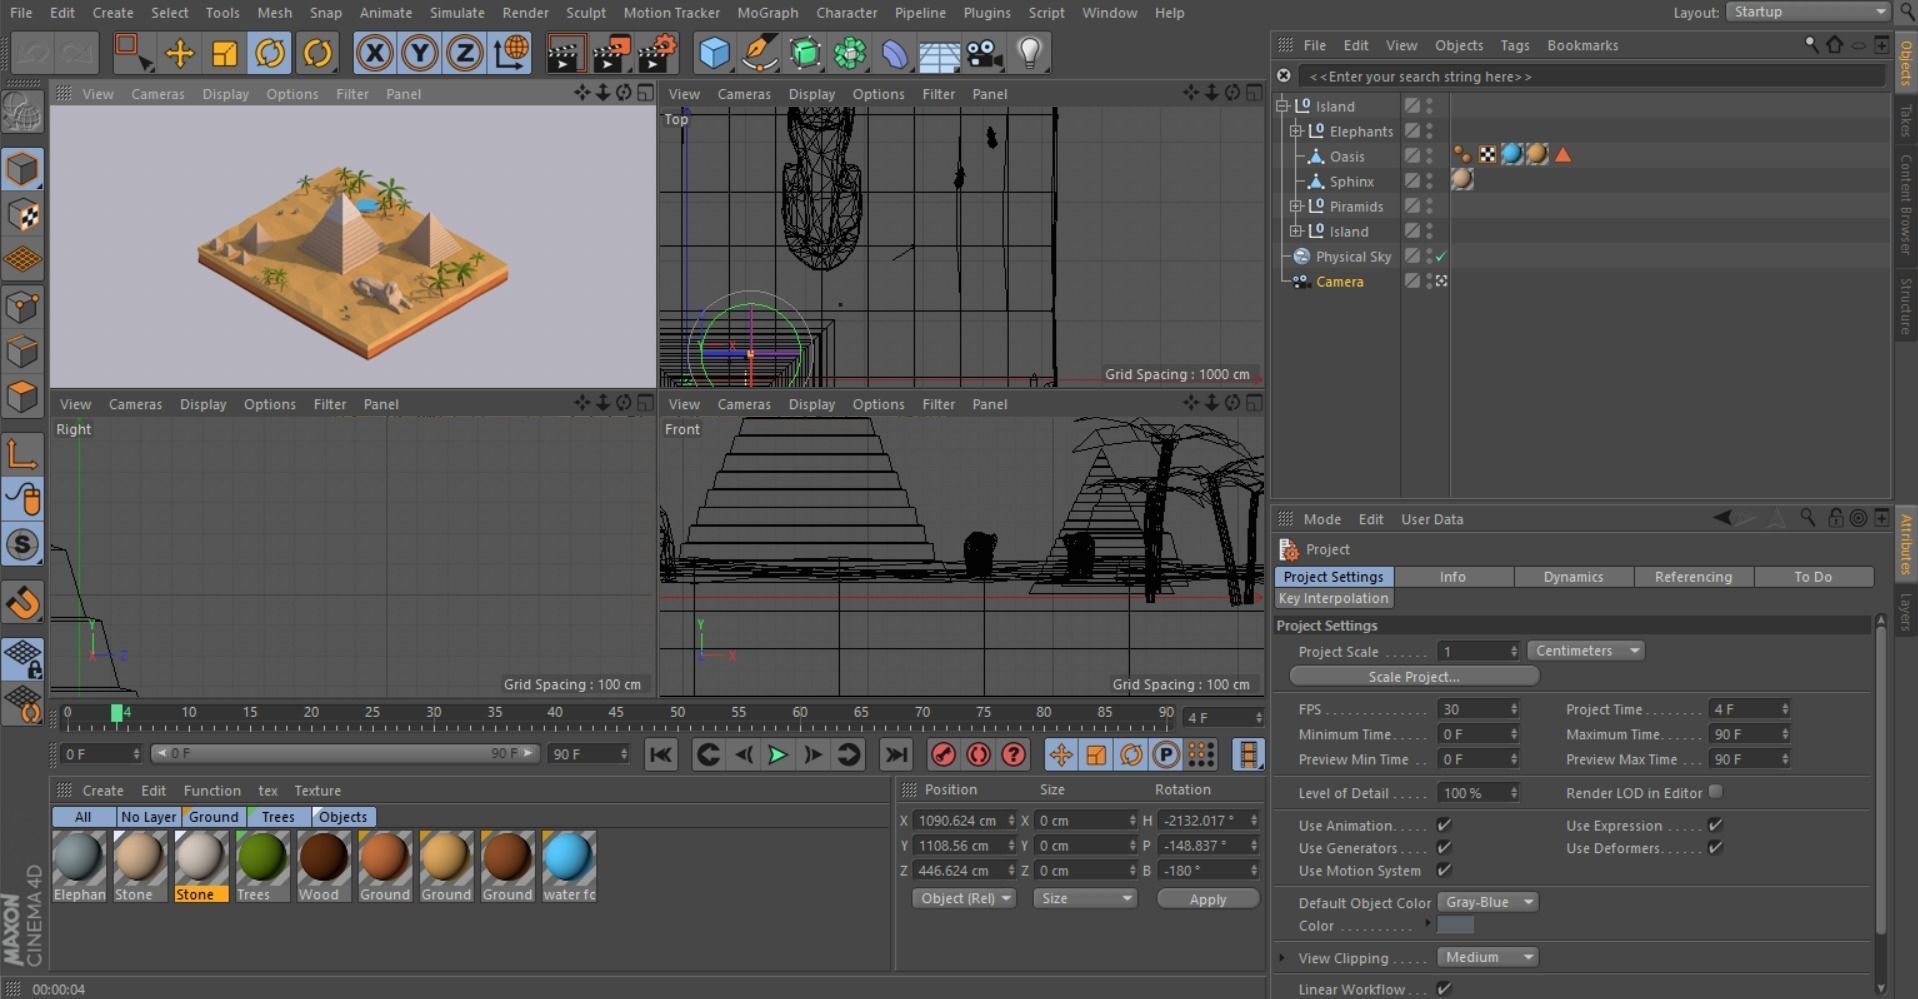Filter materials by Ground layer

click(x=213, y=817)
